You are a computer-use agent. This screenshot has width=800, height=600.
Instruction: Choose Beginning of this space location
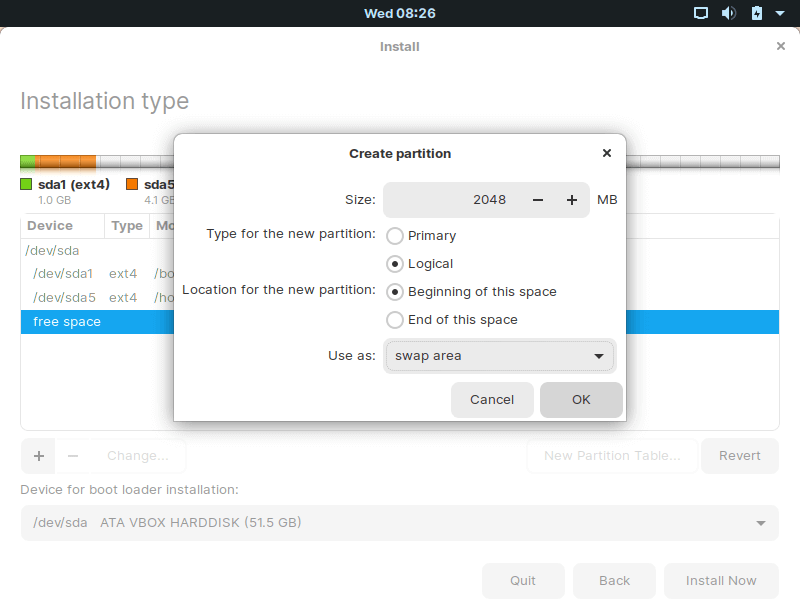pyautogui.click(x=395, y=292)
